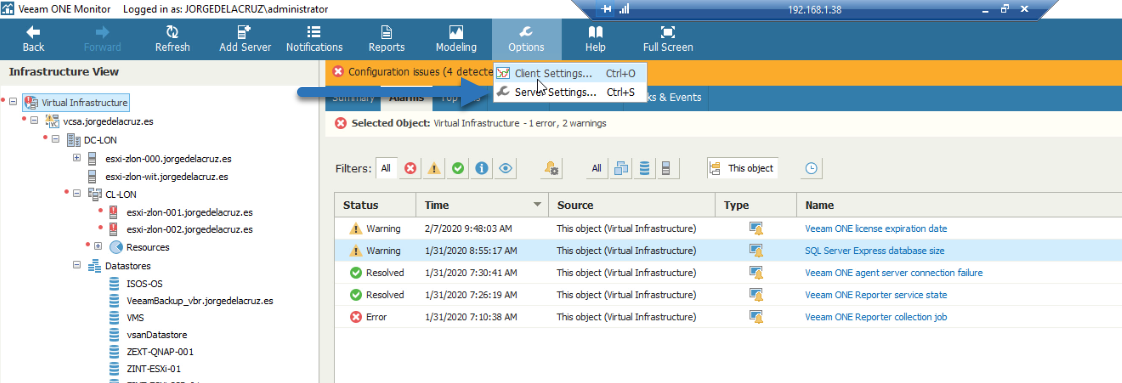Image resolution: width=1122 pixels, height=383 pixels.
Task: Open the clock time-period filter
Action: click(811, 168)
